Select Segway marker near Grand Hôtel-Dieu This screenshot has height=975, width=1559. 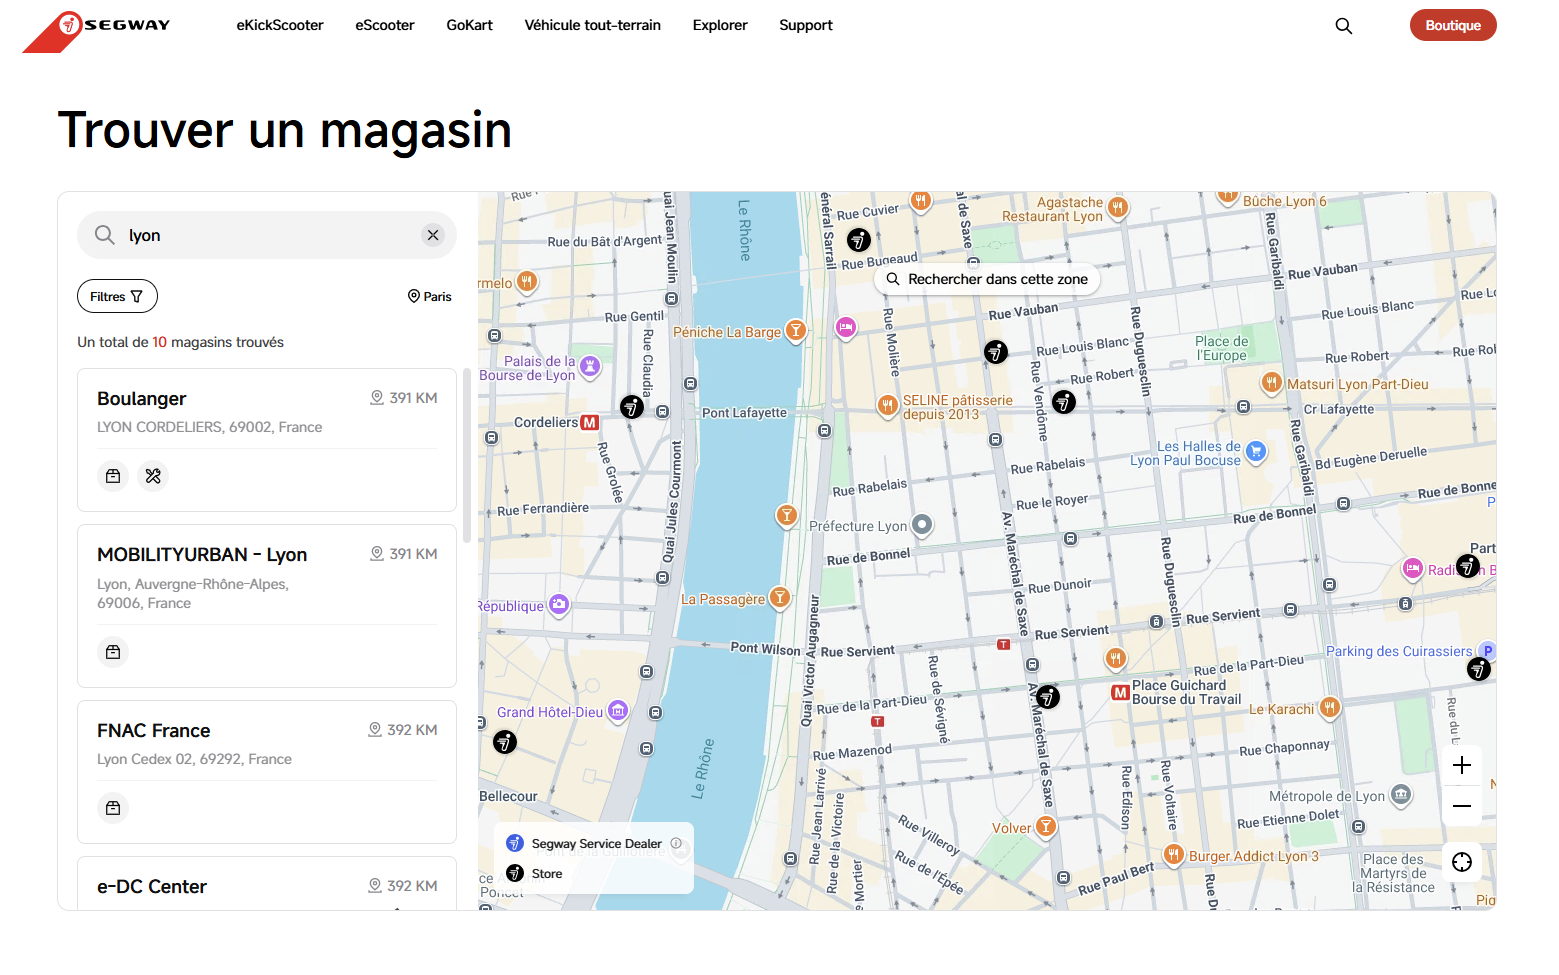pos(505,742)
